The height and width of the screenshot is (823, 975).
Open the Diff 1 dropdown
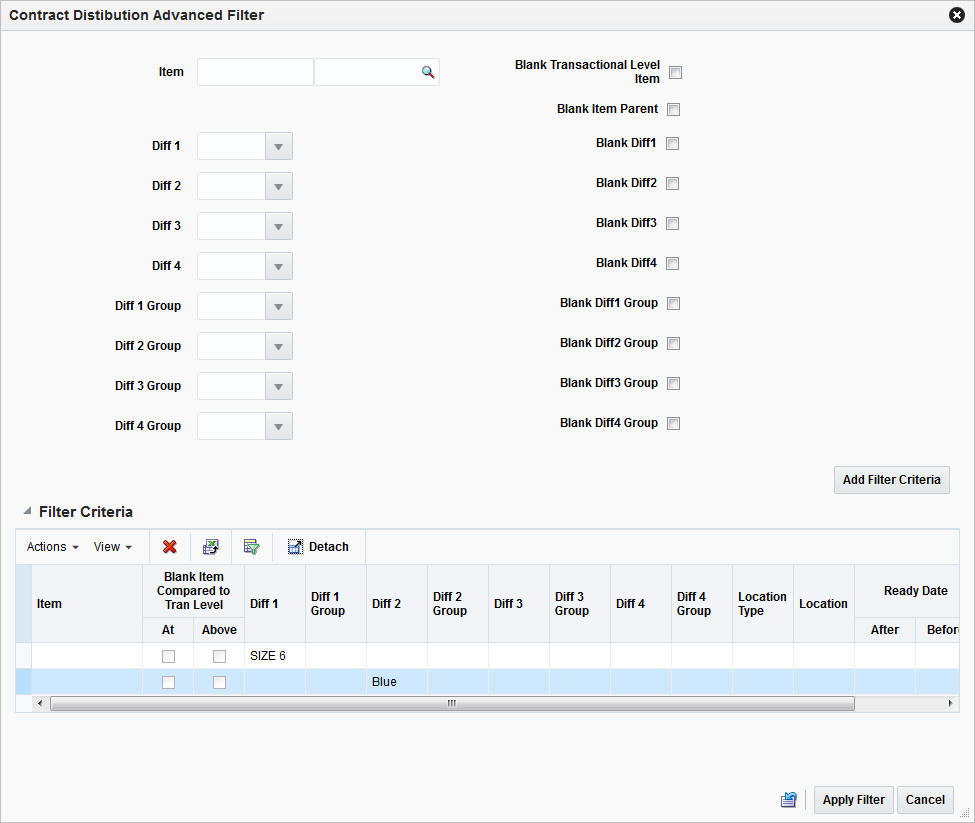(x=278, y=146)
